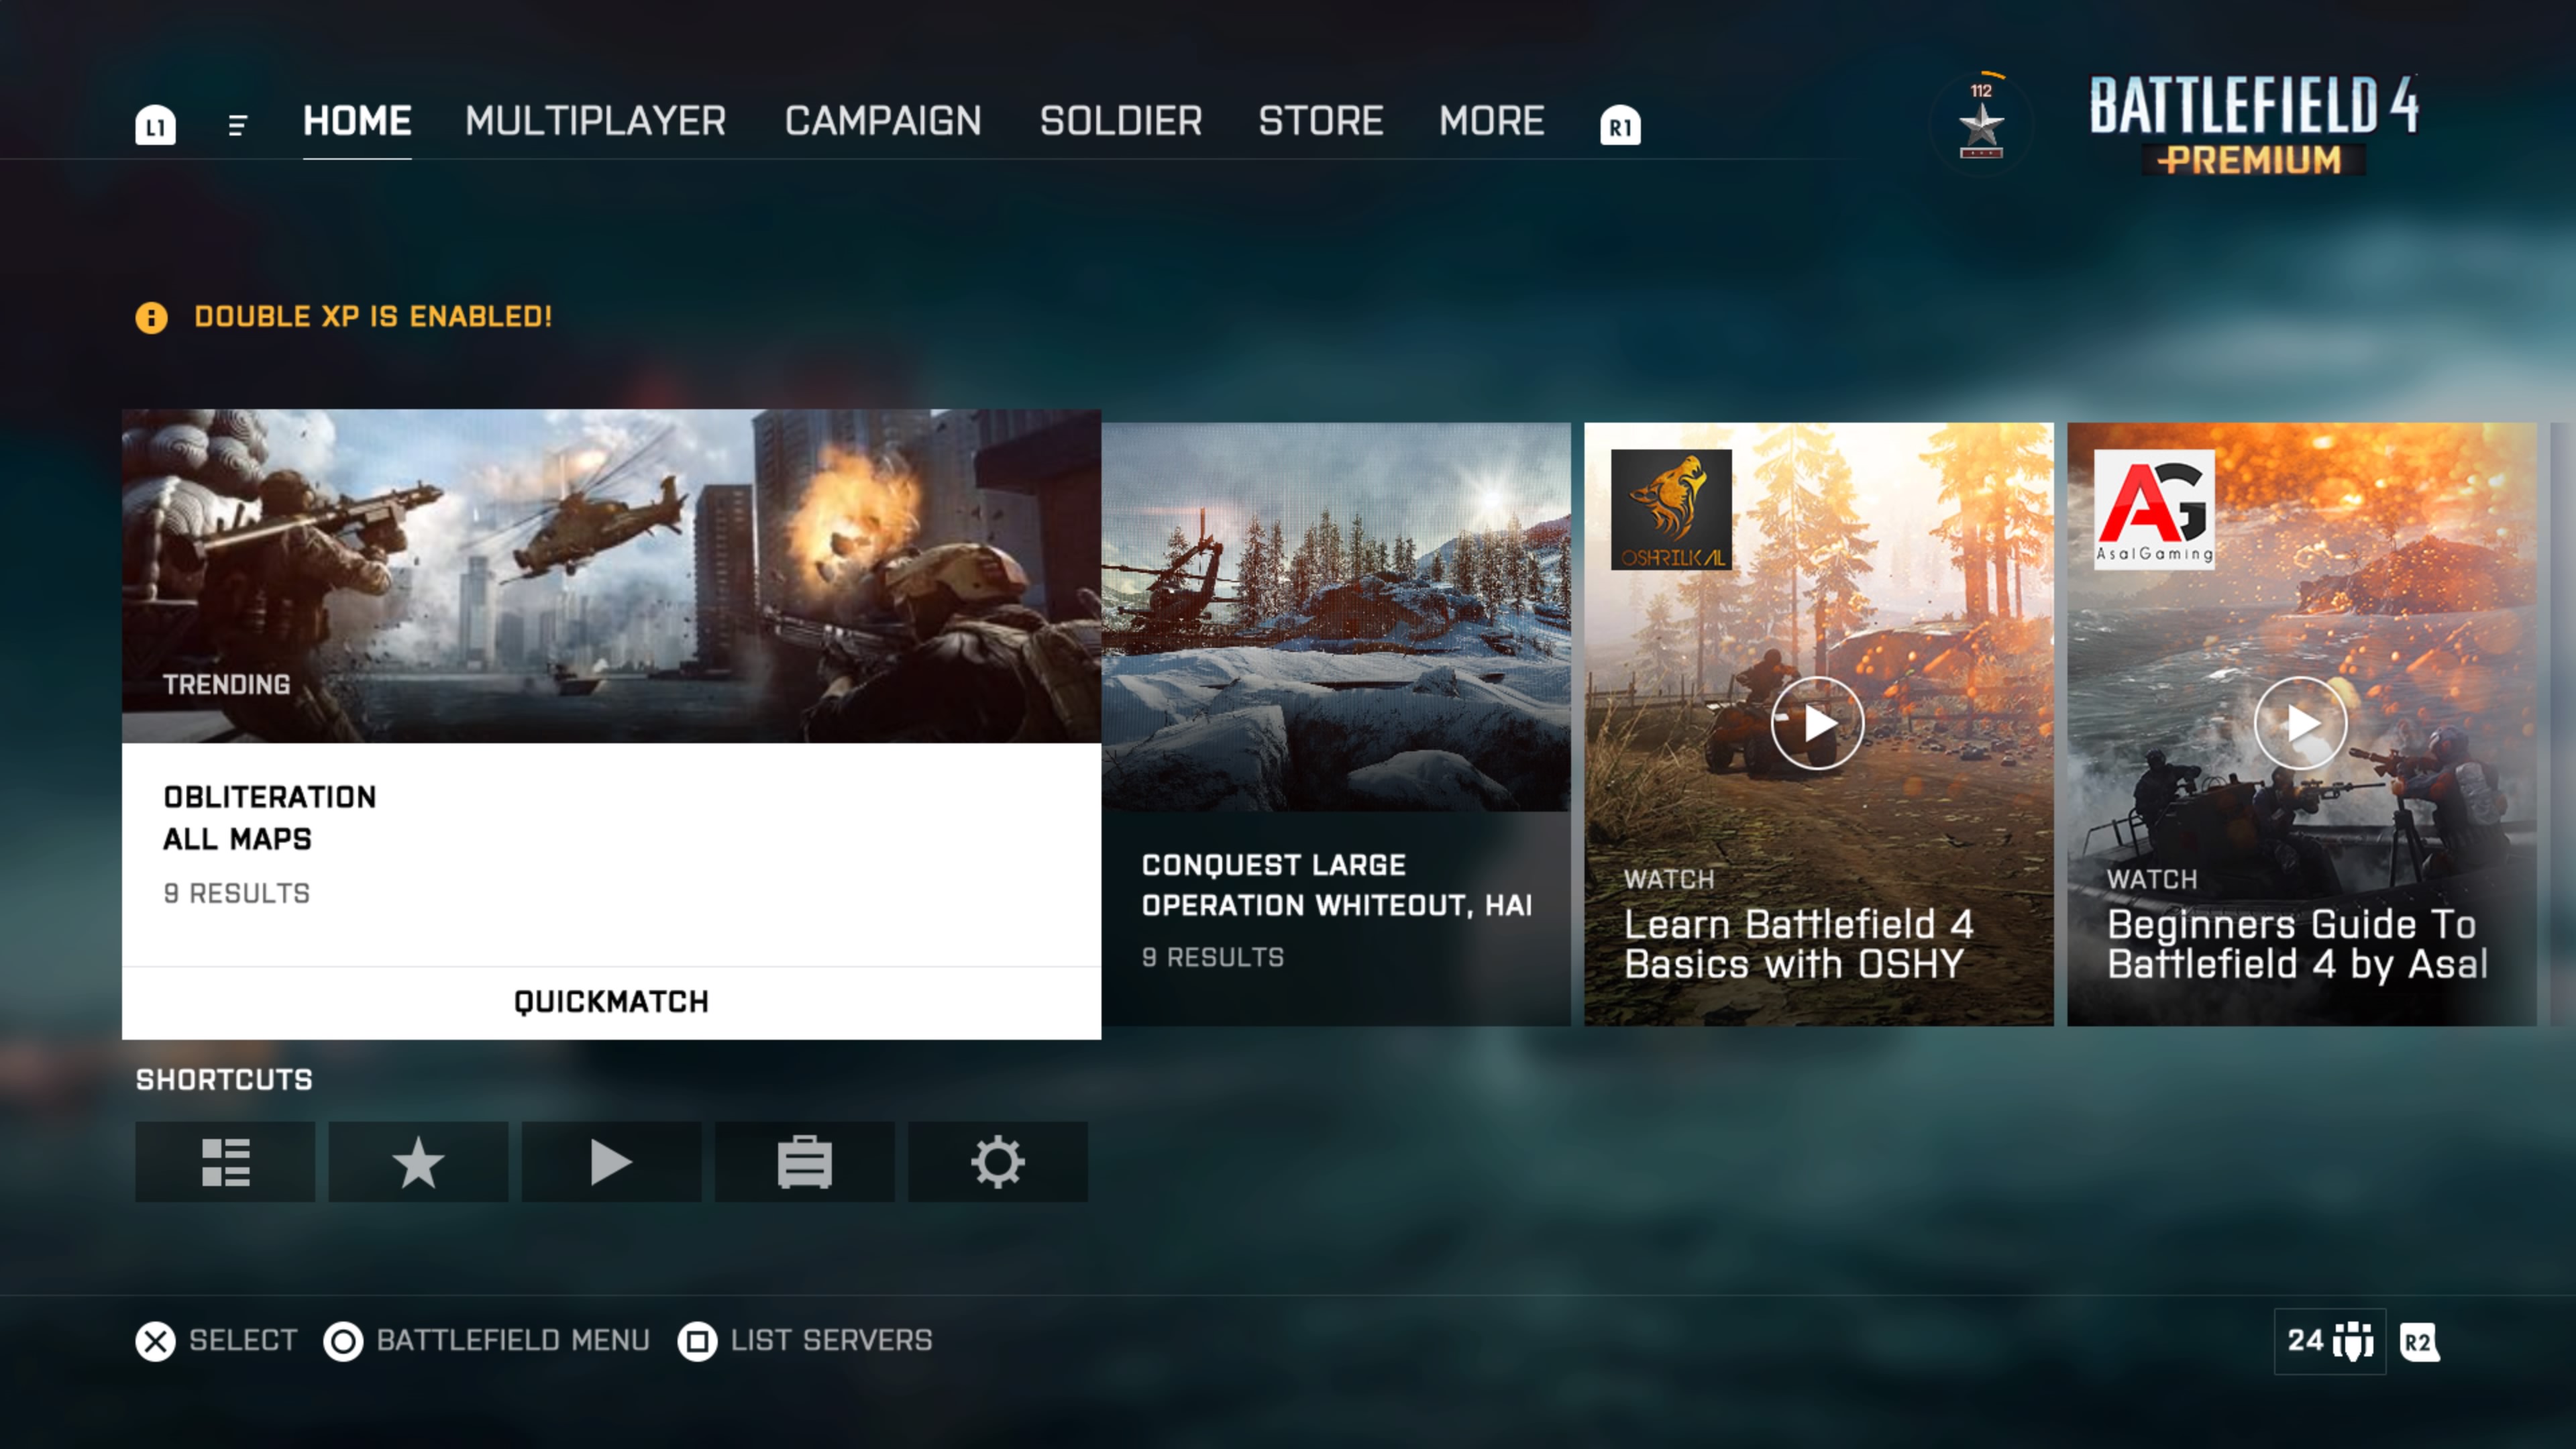Click the Learn Battlefield 4 Basics title
This screenshot has height=1449, width=2576.
1798,944
